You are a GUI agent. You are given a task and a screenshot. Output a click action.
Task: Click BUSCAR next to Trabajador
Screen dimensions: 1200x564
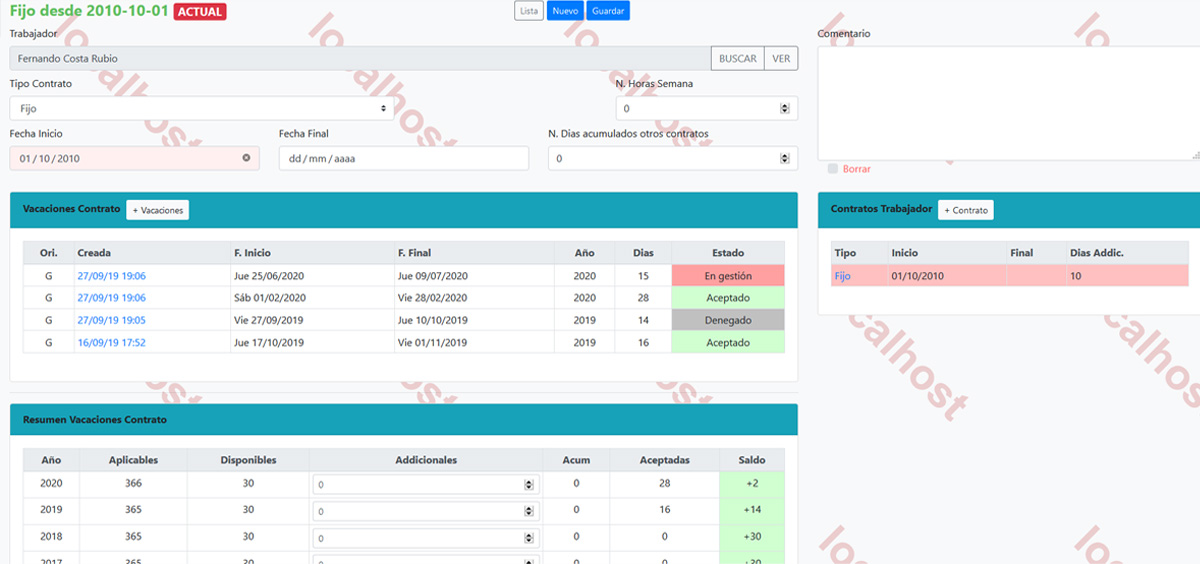[x=738, y=59]
